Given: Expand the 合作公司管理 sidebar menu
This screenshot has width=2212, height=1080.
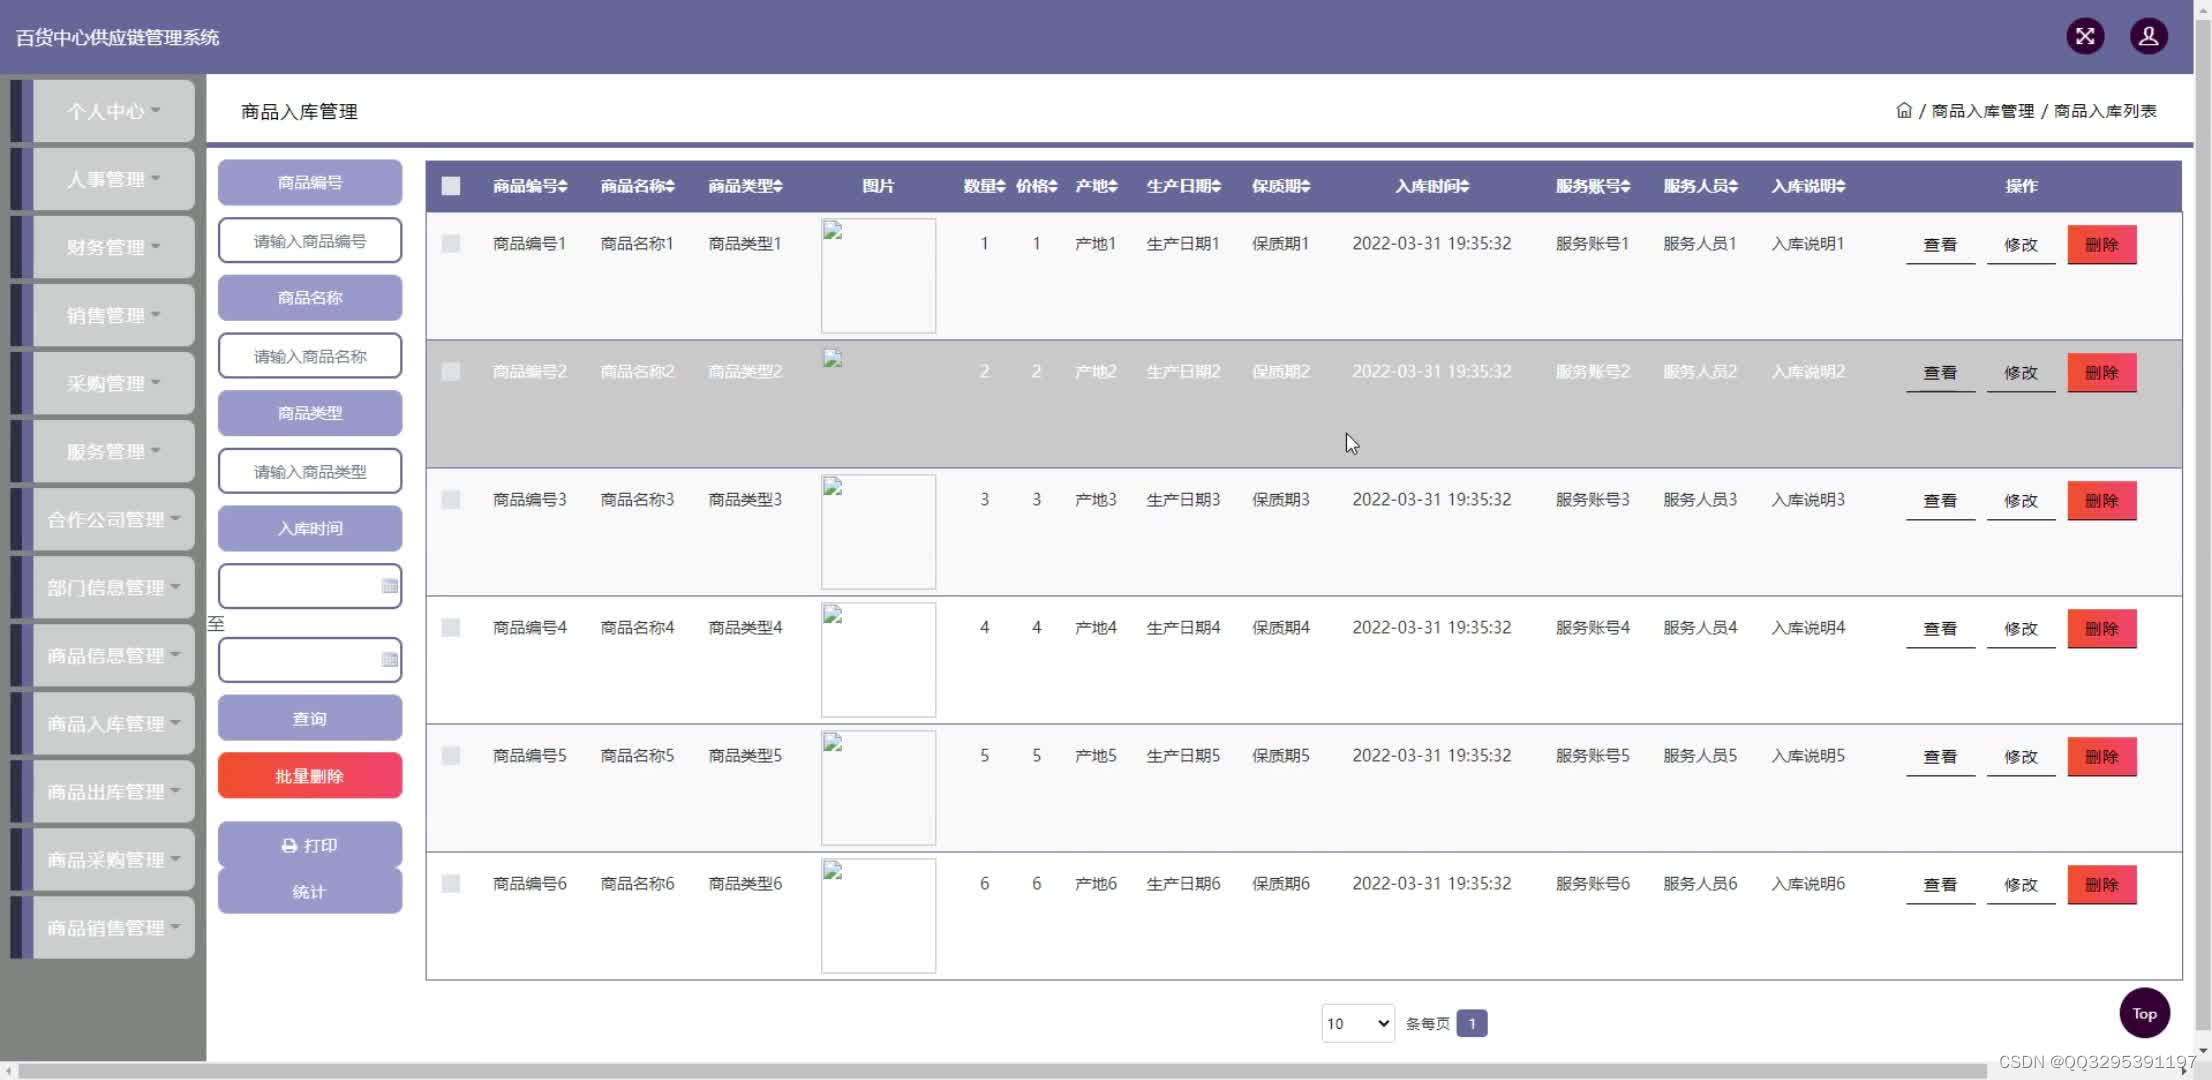Looking at the screenshot, I should click(x=114, y=519).
